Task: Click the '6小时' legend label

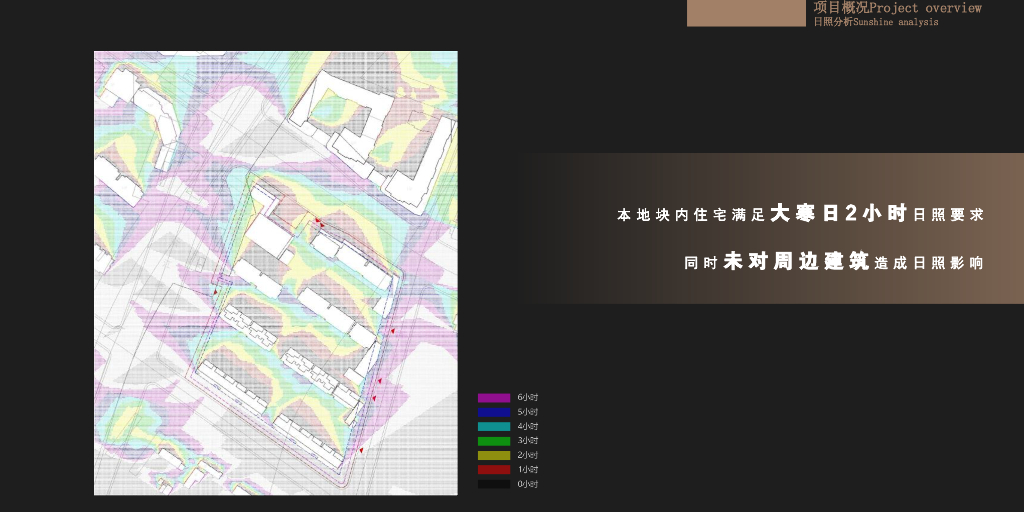Action: coord(528,397)
